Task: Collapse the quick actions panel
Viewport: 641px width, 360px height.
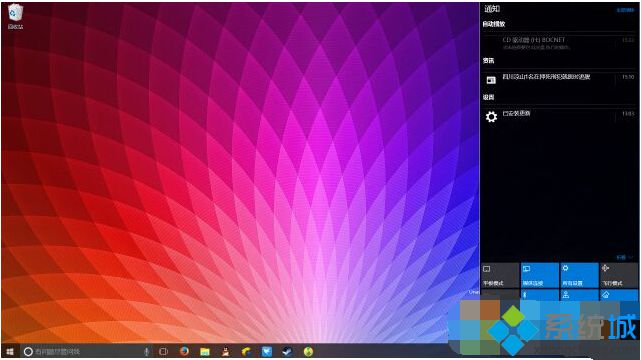Action: (625, 257)
